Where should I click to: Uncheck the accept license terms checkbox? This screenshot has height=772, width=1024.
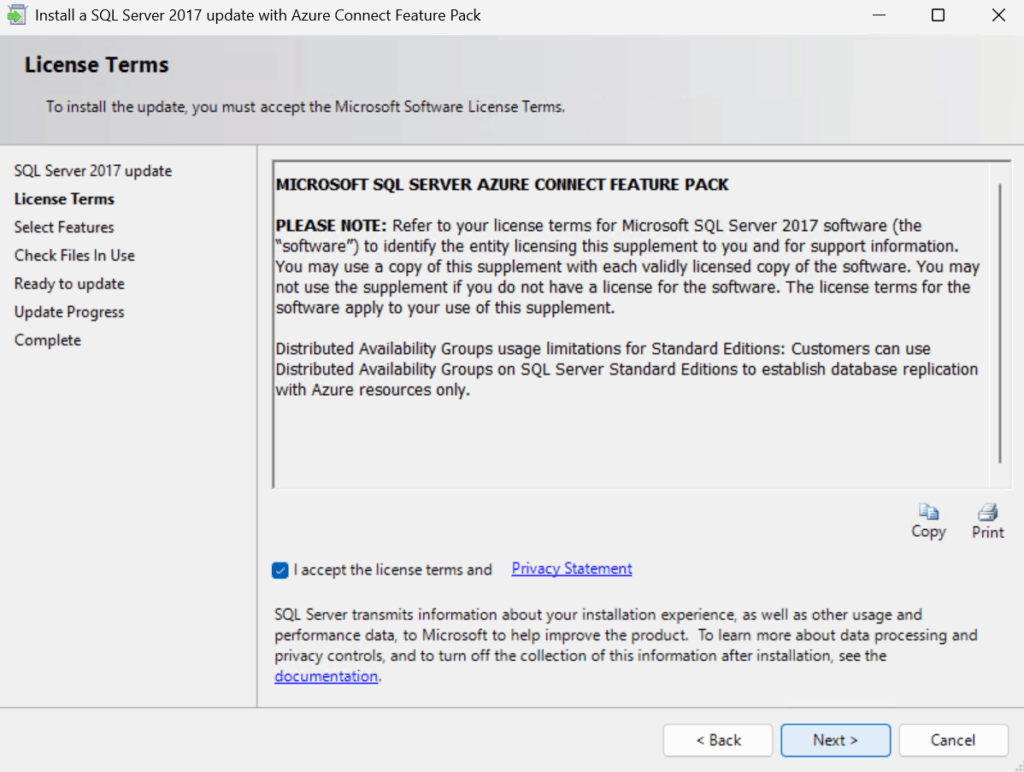pyautogui.click(x=280, y=570)
